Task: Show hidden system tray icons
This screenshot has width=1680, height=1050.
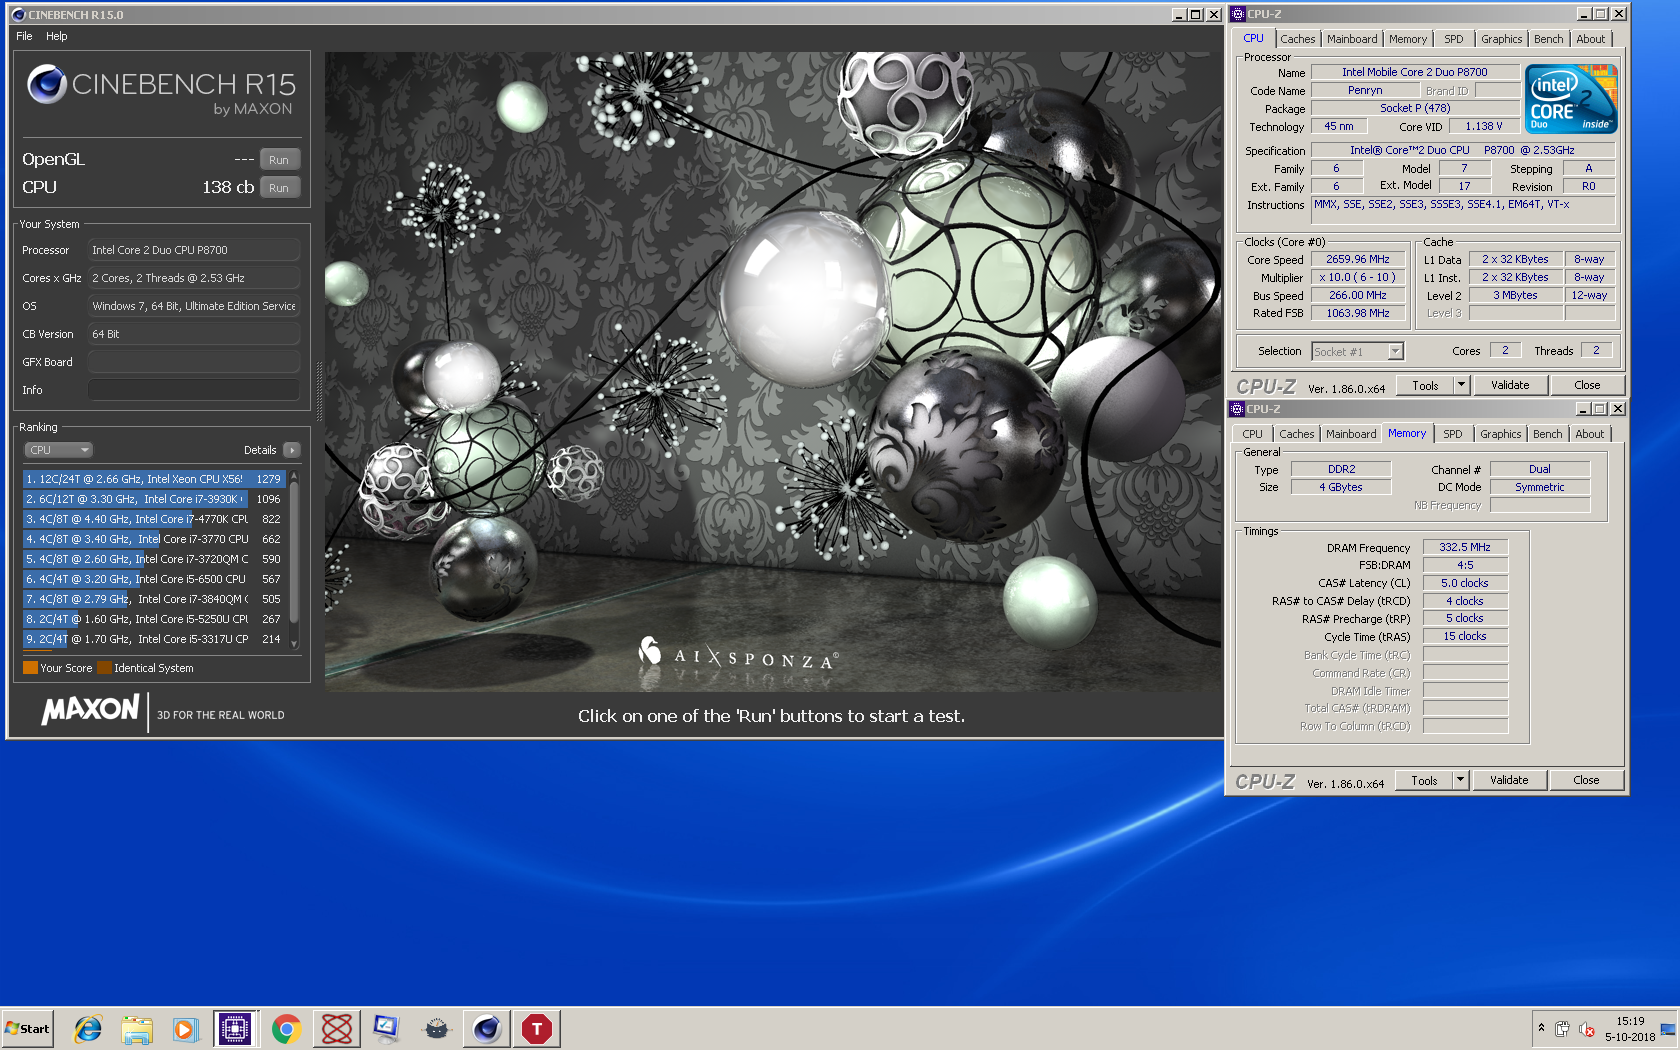Action: pos(1541,1028)
